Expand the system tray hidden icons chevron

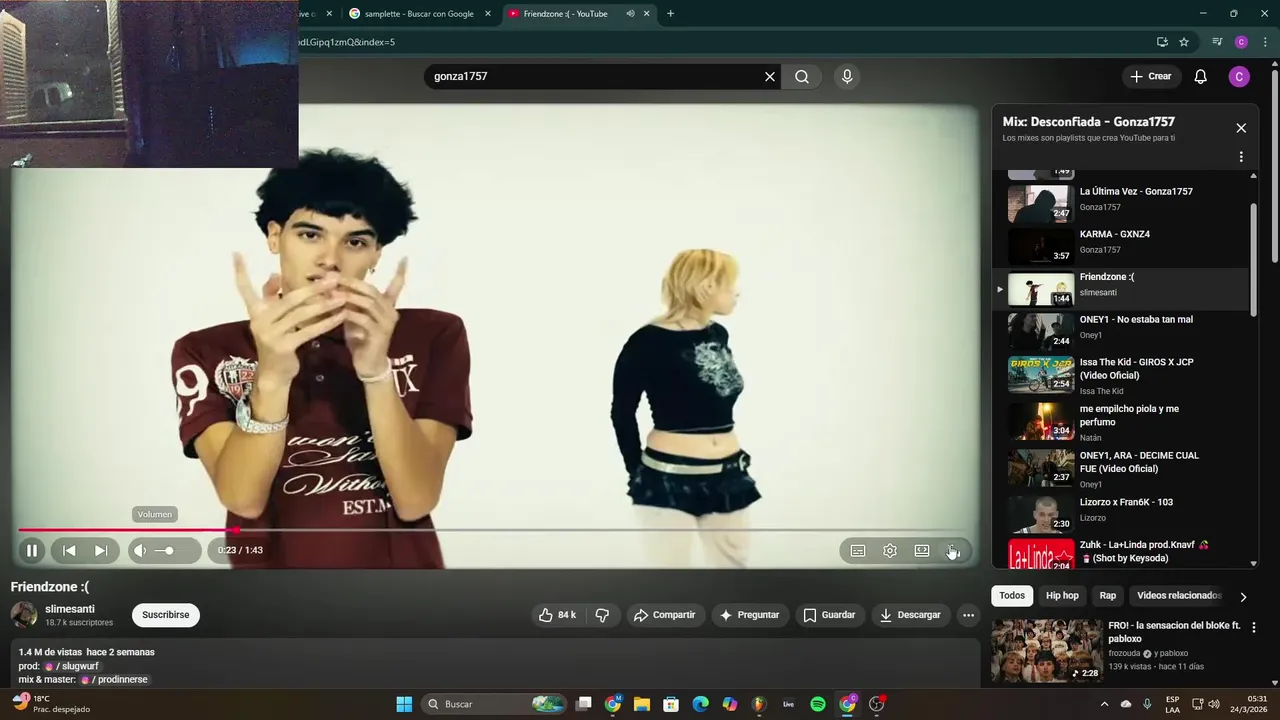pyautogui.click(x=1104, y=704)
